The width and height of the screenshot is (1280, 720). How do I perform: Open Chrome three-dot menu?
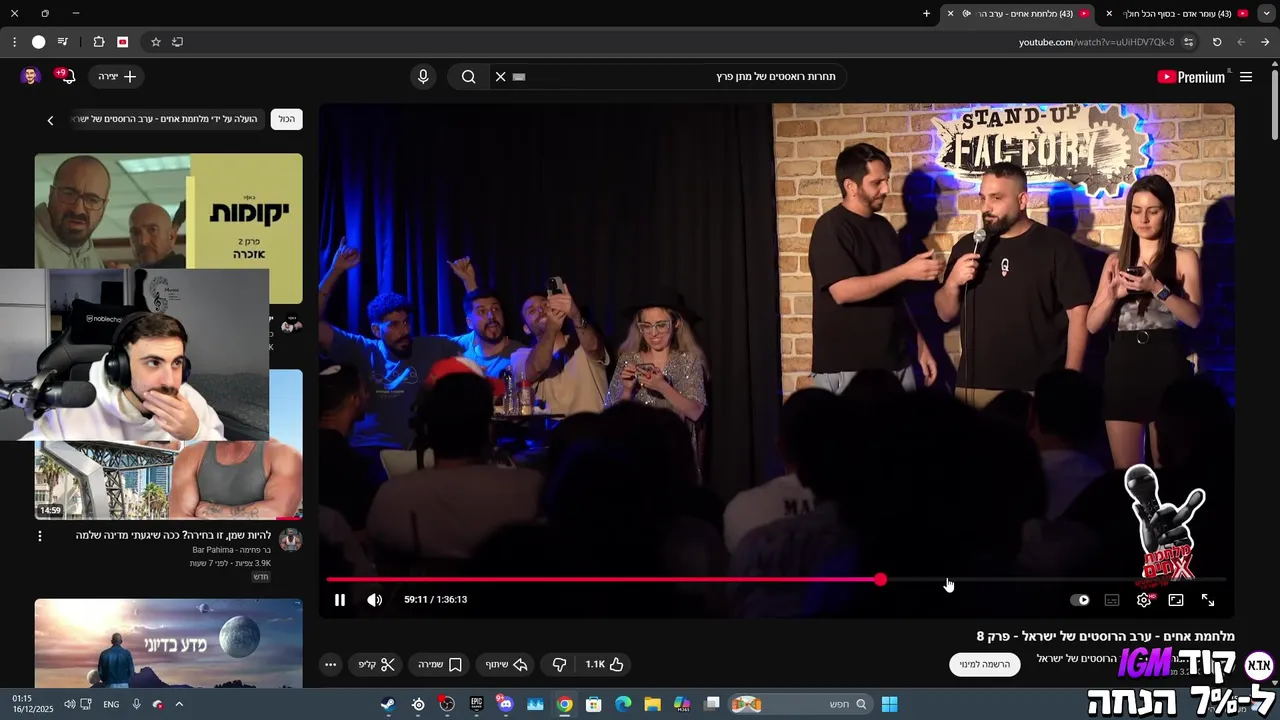[14, 42]
